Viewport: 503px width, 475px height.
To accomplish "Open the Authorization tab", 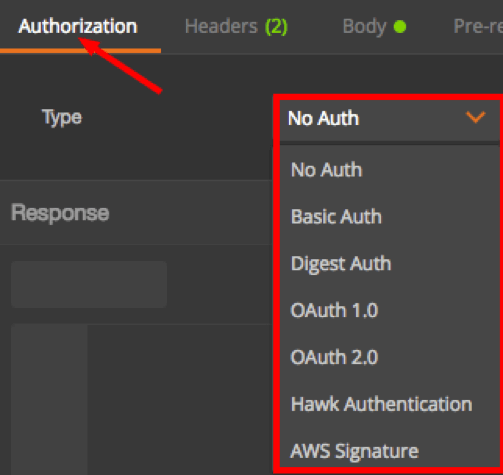I will point(78,26).
